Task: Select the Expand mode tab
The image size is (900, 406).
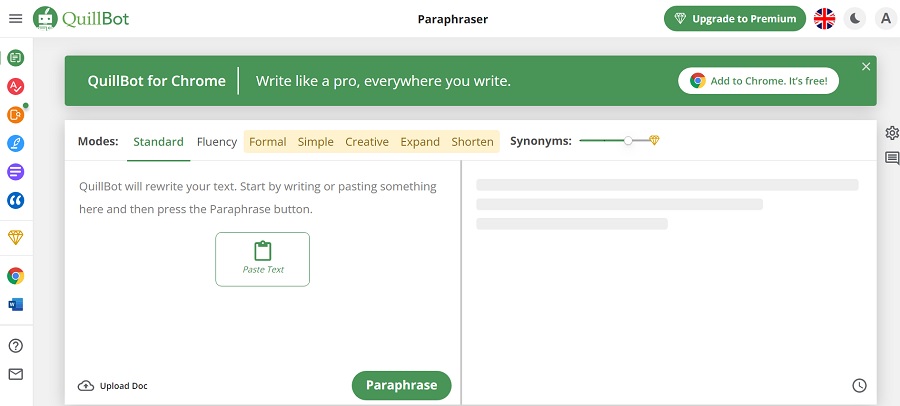Action: (420, 142)
